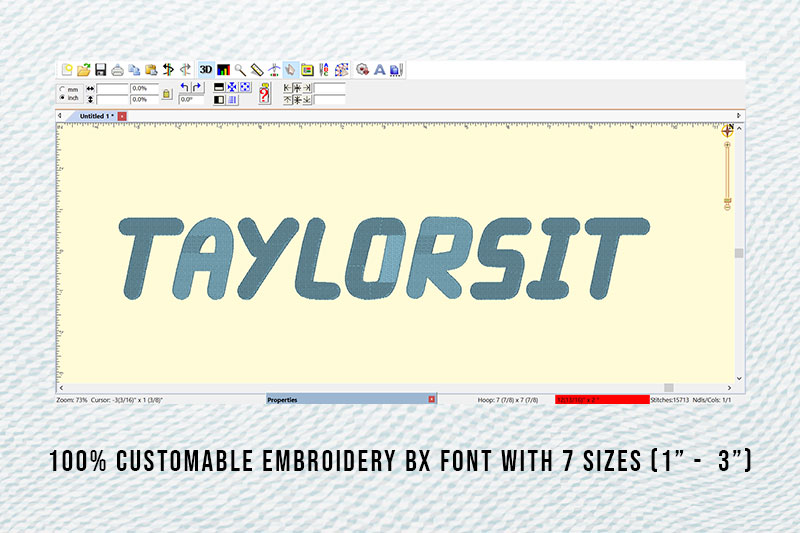Toggle the 3D view button
Image resolution: width=800 pixels, height=533 pixels.
pyautogui.click(x=206, y=70)
